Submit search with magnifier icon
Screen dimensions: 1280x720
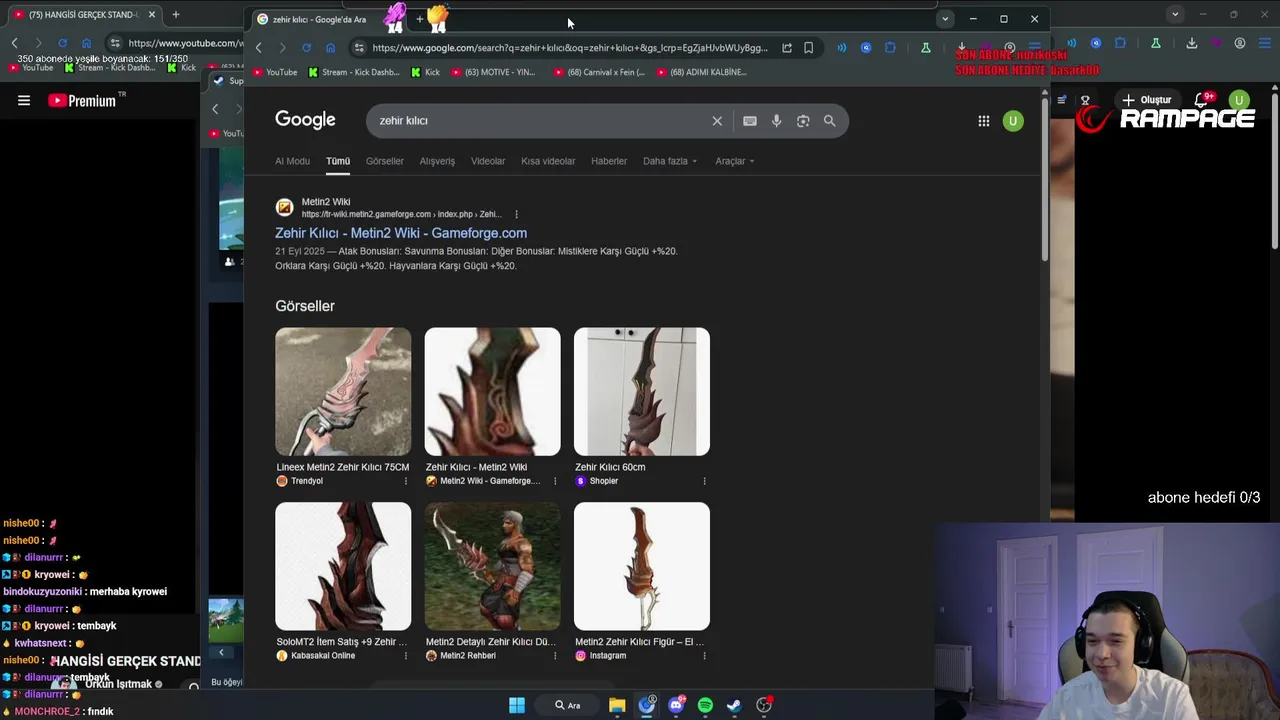pyautogui.click(x=829, y=121)
